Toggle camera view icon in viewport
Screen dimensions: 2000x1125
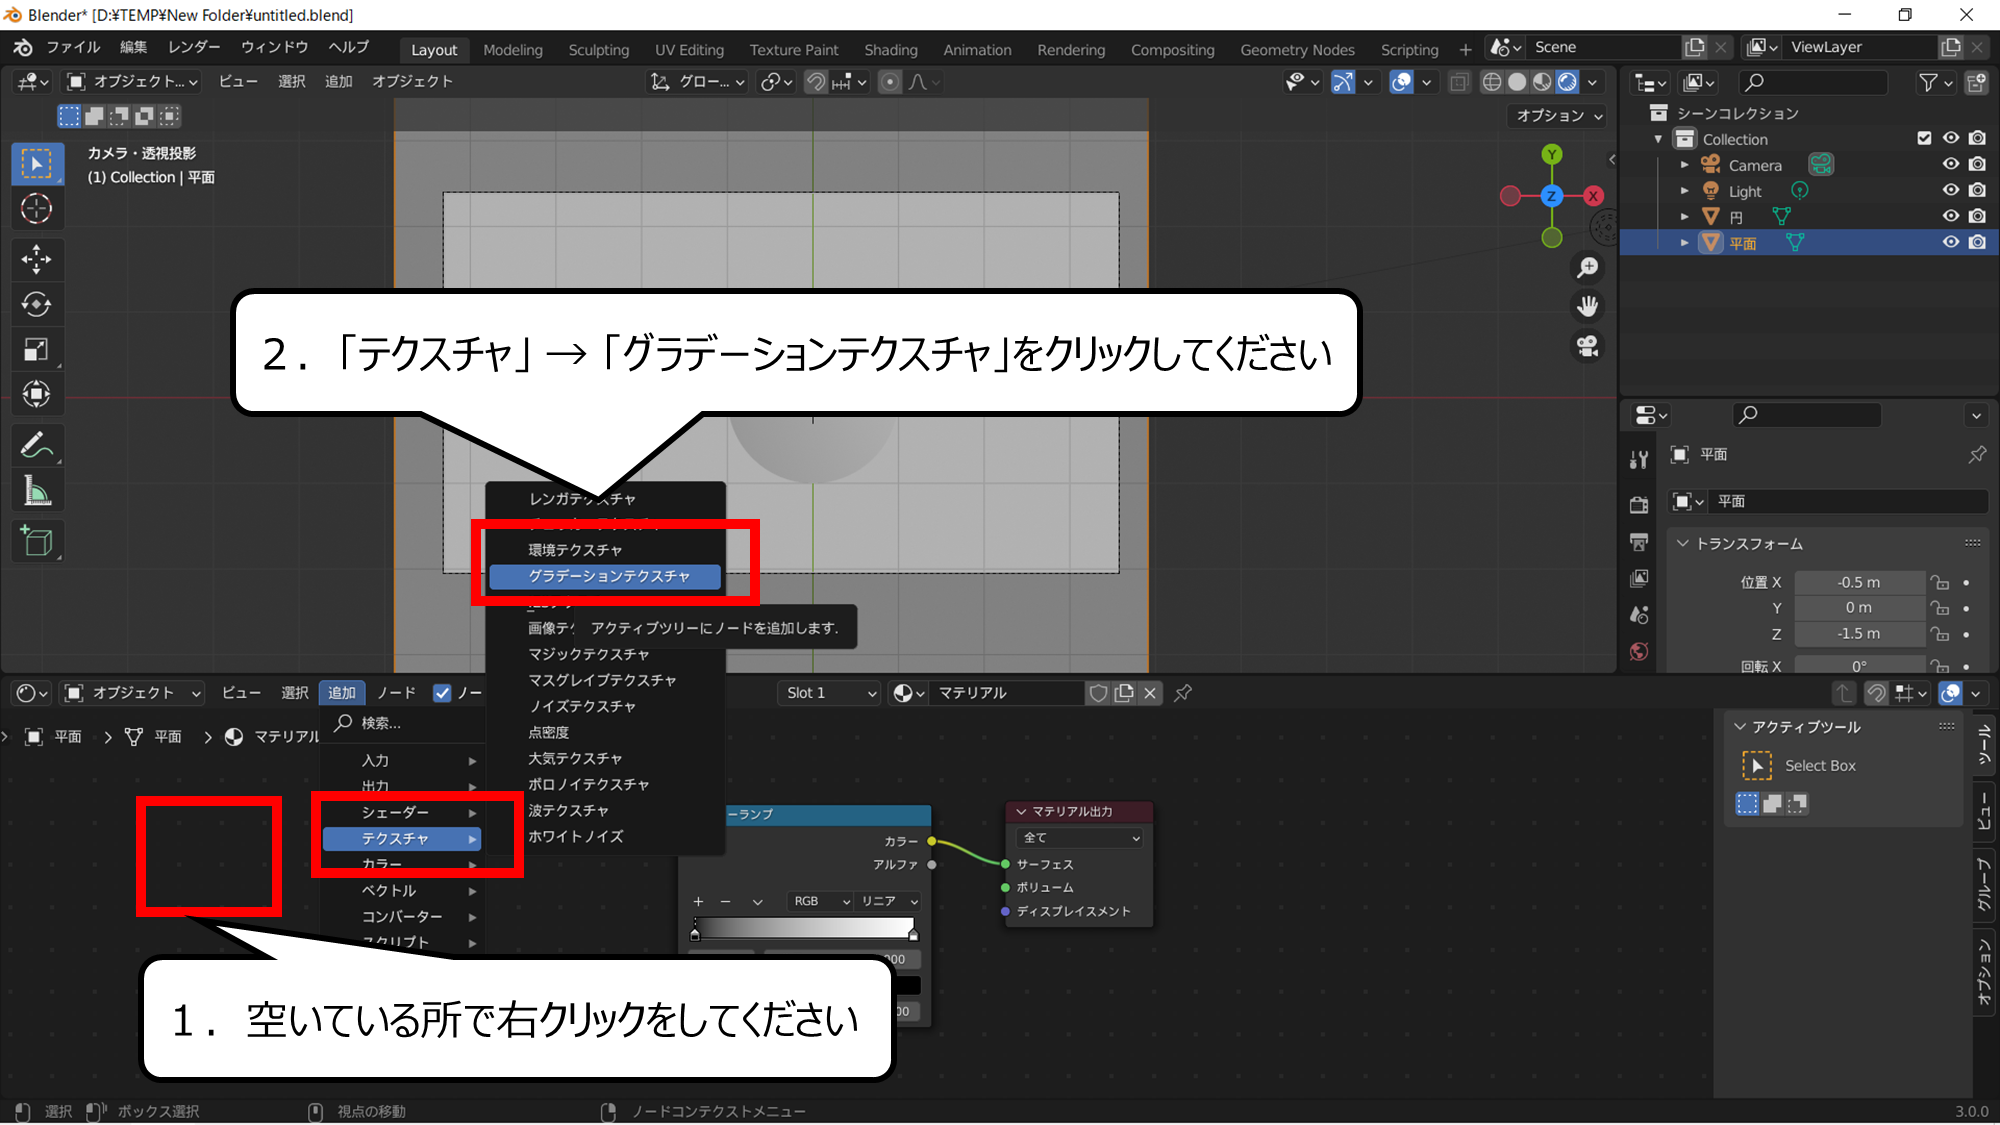(x=1587, y=346)
